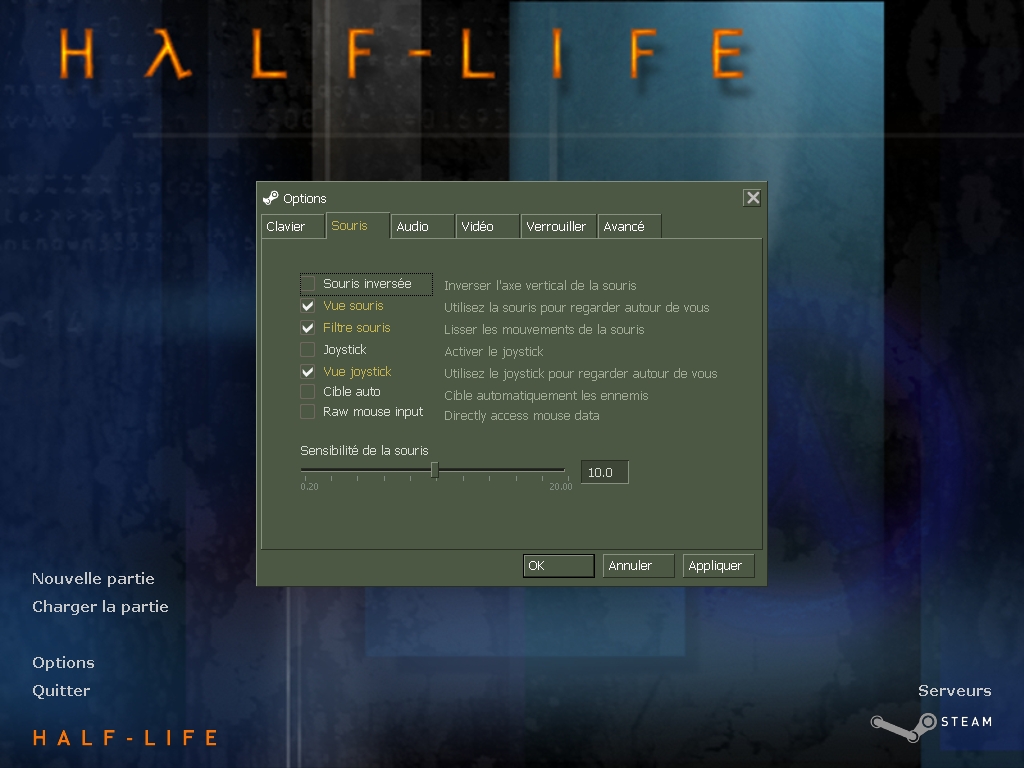Enable the Joystick checkbox
This screenshot has height=768, width=1024.
(x=308, y=350)
